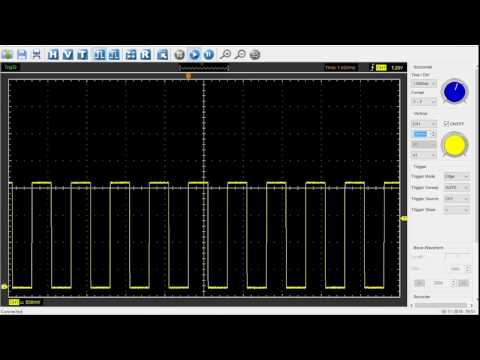Open trigger settings with the T icon
This screenshot has height=360, width=480.
click(x=82, y=54)
